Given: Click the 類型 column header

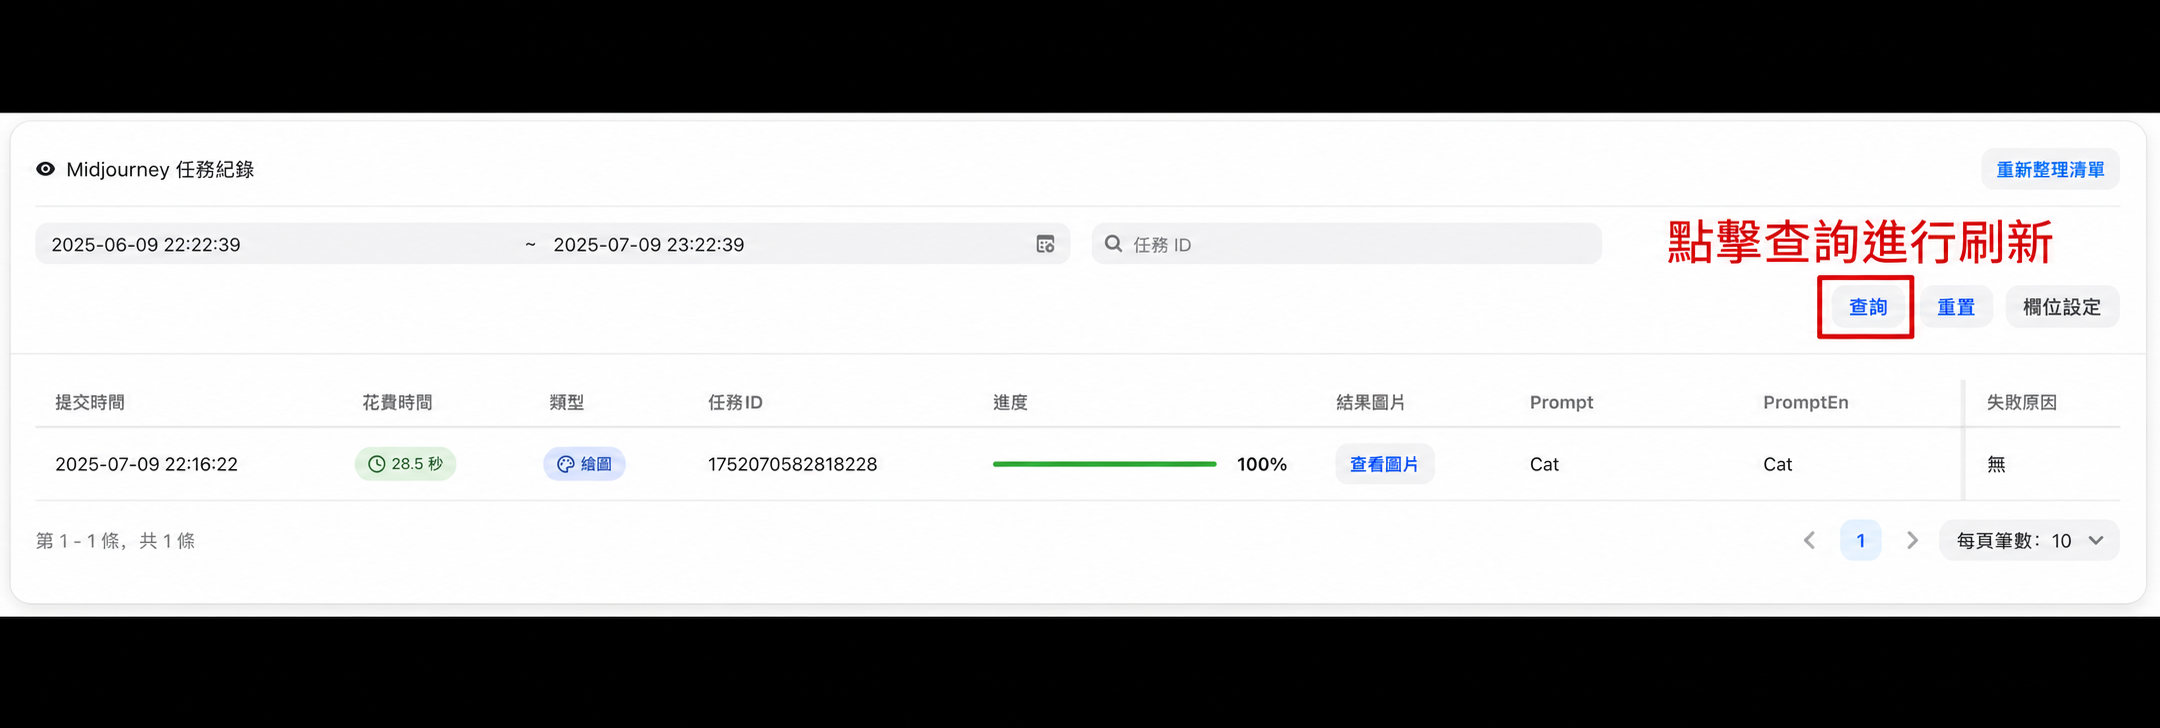Looking at the screenshot, I should 566,402.
